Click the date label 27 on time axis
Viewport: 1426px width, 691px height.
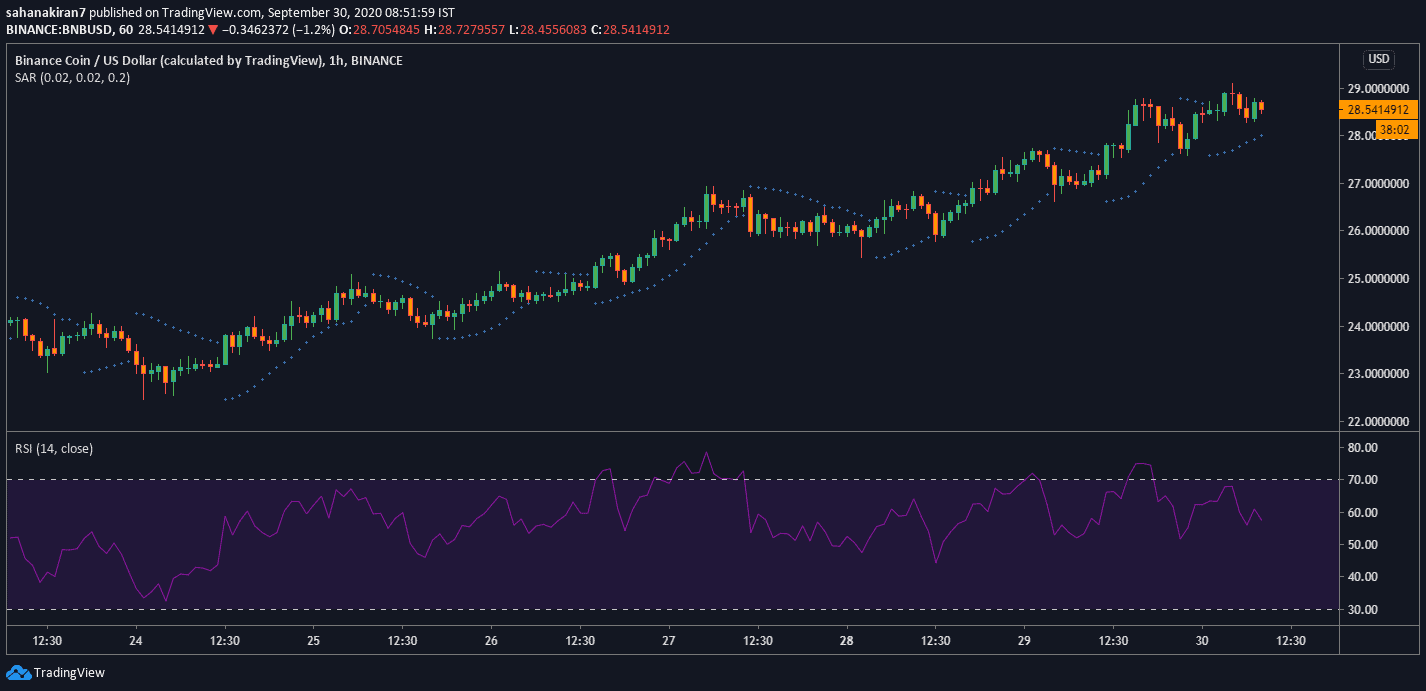pos(669,641)
